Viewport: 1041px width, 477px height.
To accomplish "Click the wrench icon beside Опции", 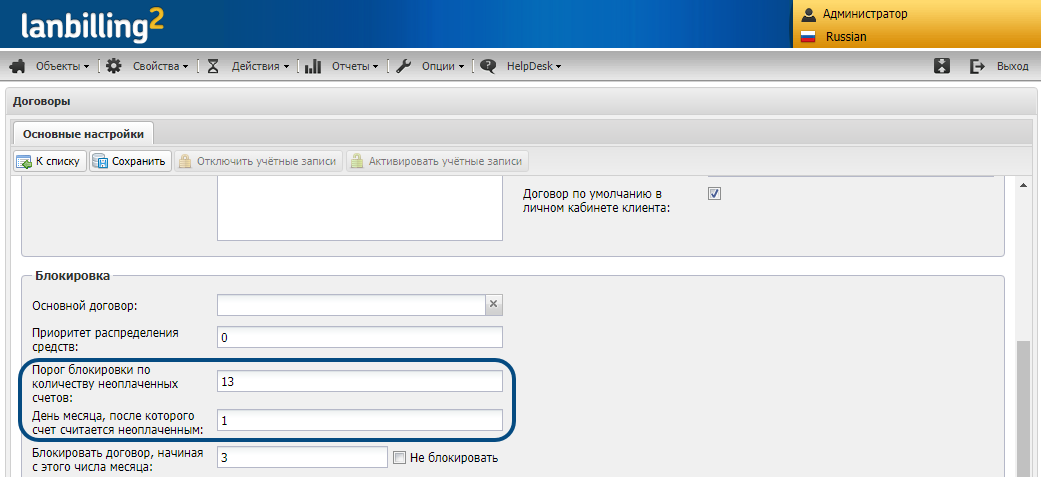I will pos(403,66).
